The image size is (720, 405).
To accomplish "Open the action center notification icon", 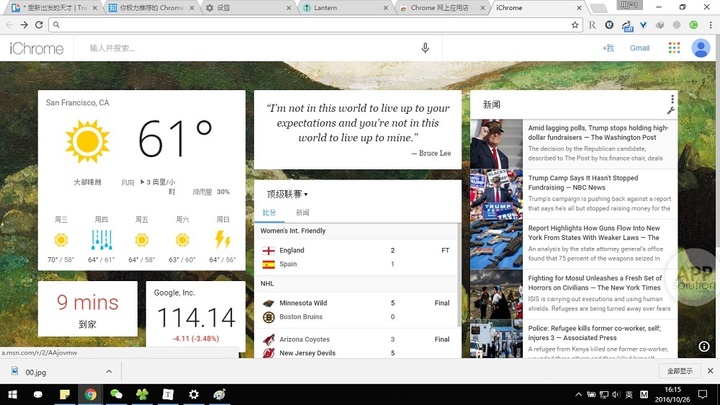I will [703, 394].
